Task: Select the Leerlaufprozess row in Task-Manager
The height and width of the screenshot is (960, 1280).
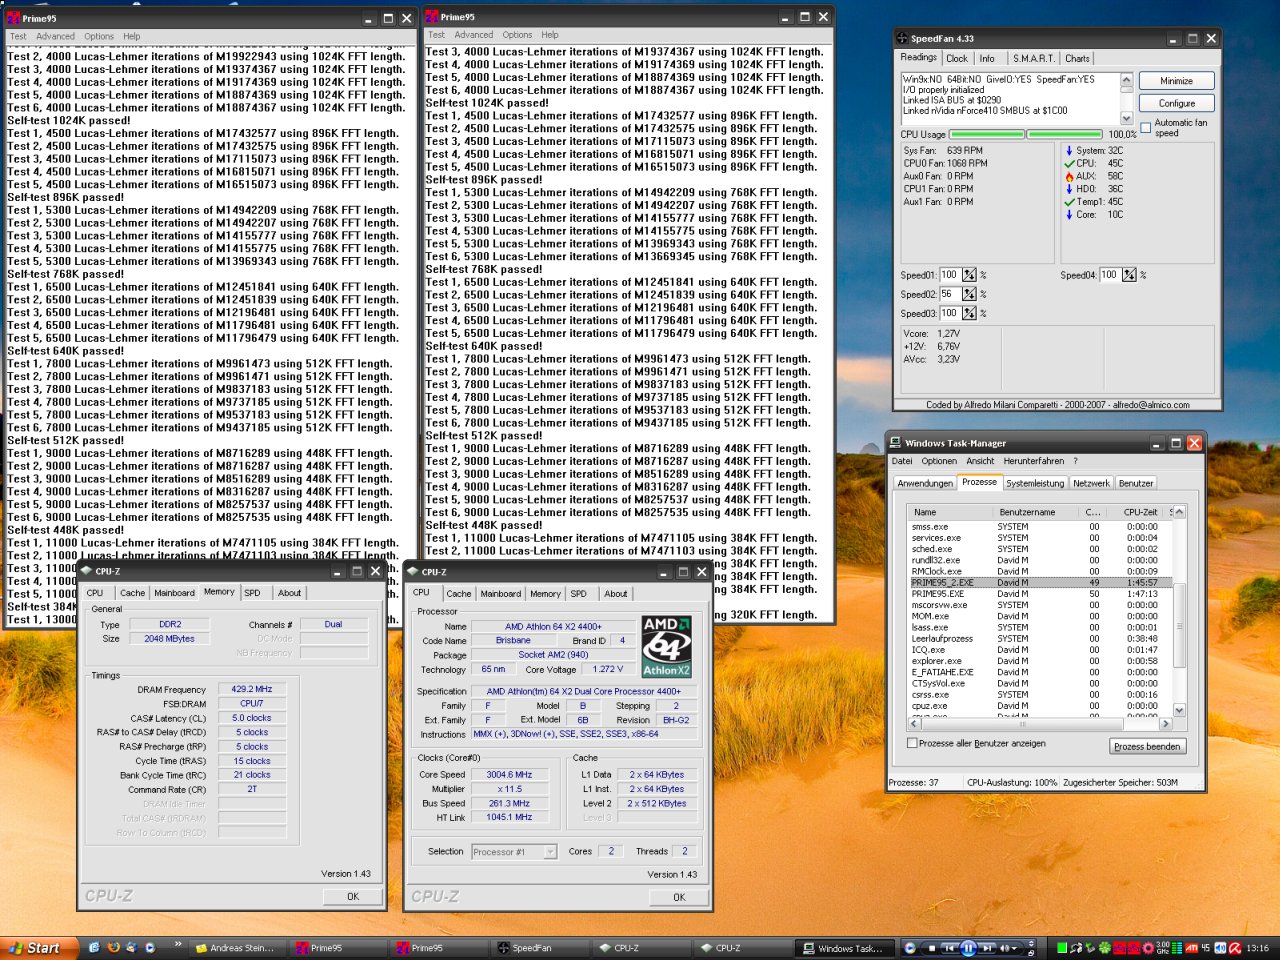Action: coord(1040,639)
